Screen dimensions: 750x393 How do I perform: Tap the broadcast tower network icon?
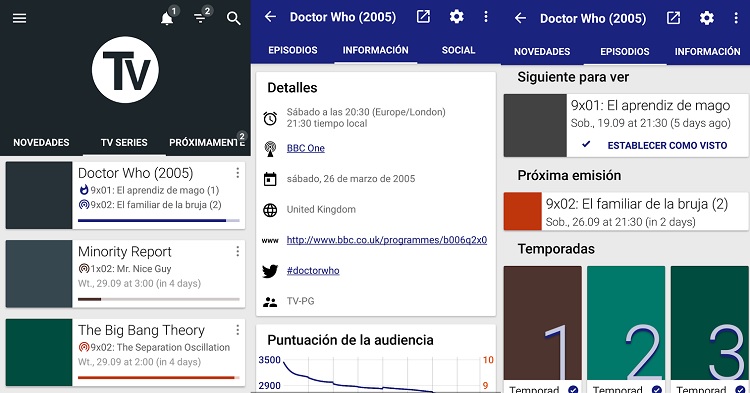(270, 149)
